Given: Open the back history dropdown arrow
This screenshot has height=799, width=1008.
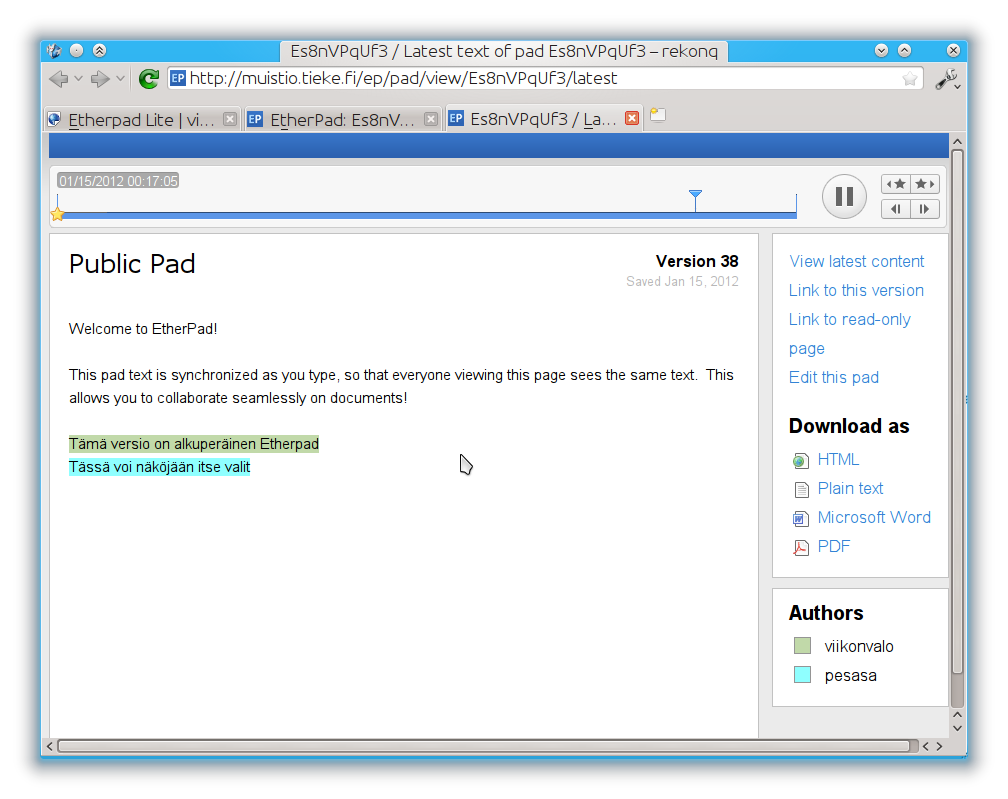Looking at the screenshot, I should 78,79.
